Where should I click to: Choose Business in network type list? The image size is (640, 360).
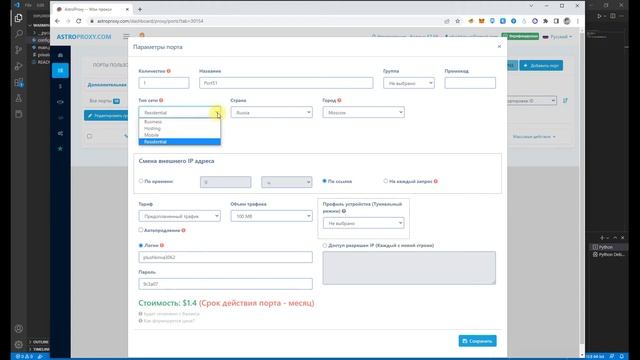tap(180, 122)
